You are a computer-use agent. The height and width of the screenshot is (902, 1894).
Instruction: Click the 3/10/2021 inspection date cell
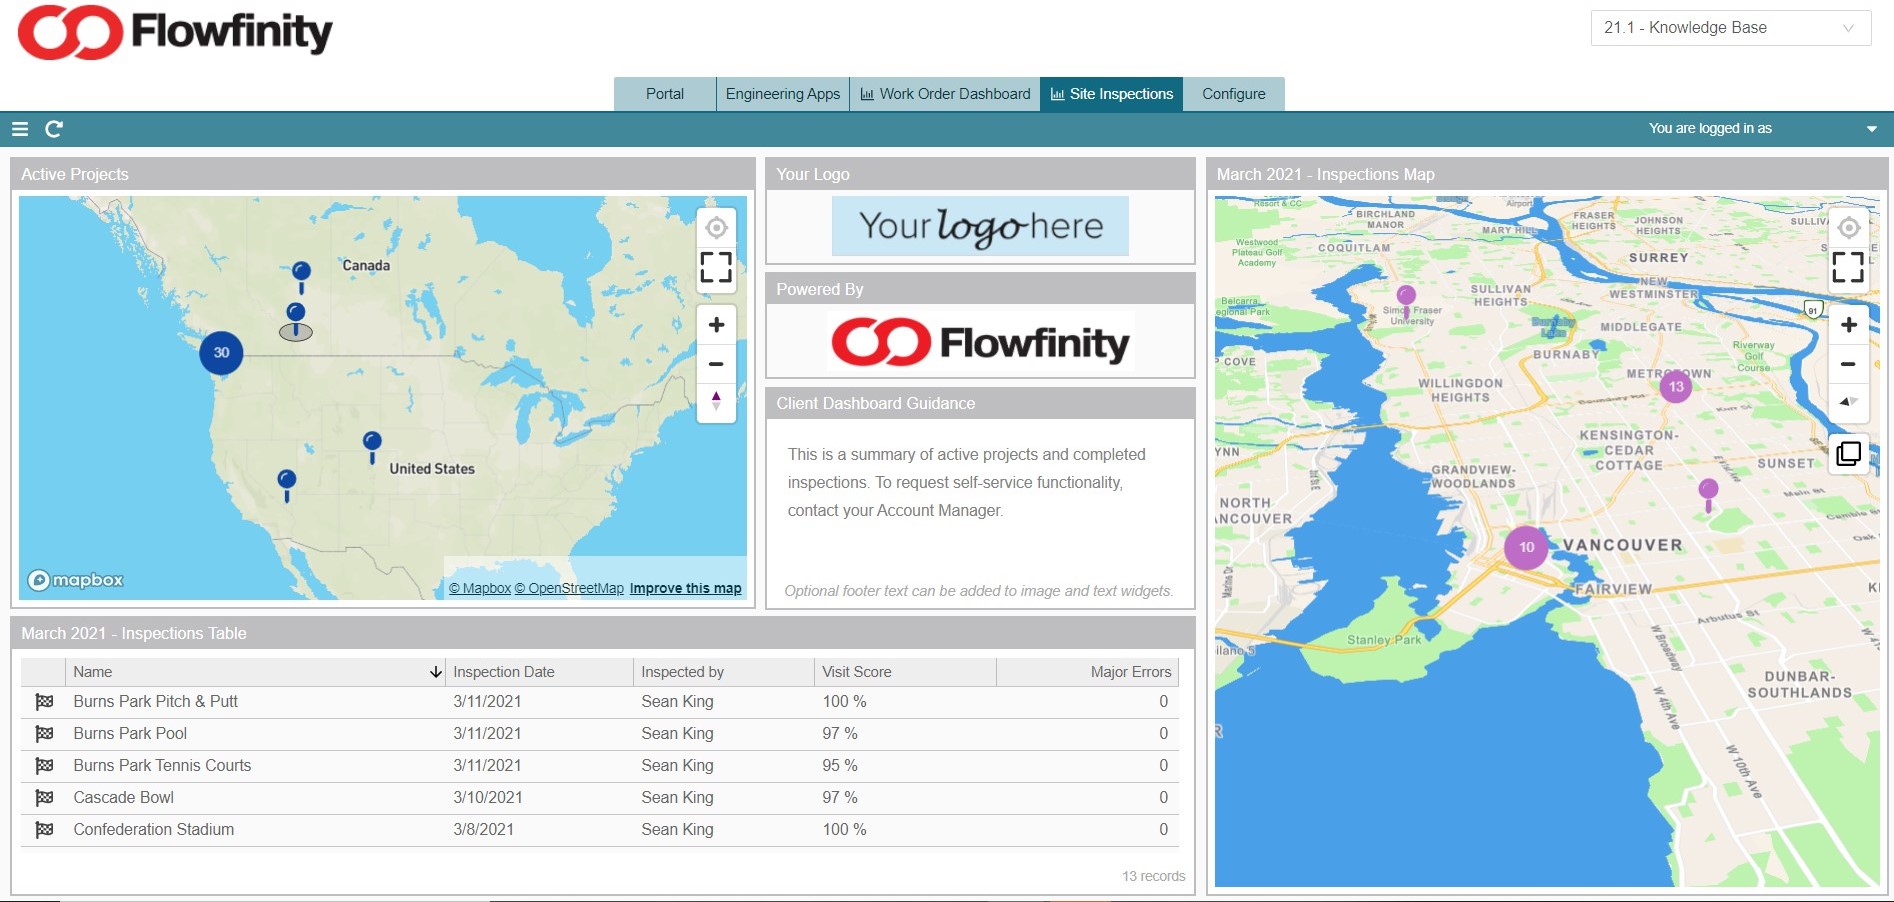click(x=488, y=798)
